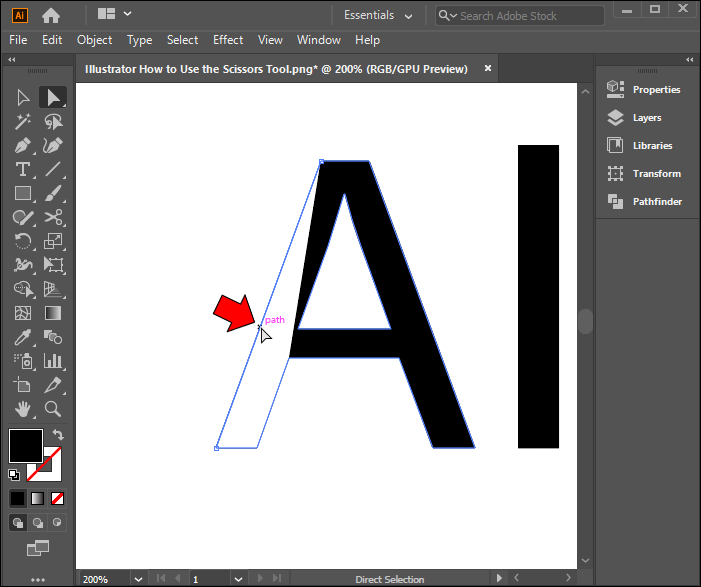
Task: Open the zoom level dropdown
Action: pos(138,579)
